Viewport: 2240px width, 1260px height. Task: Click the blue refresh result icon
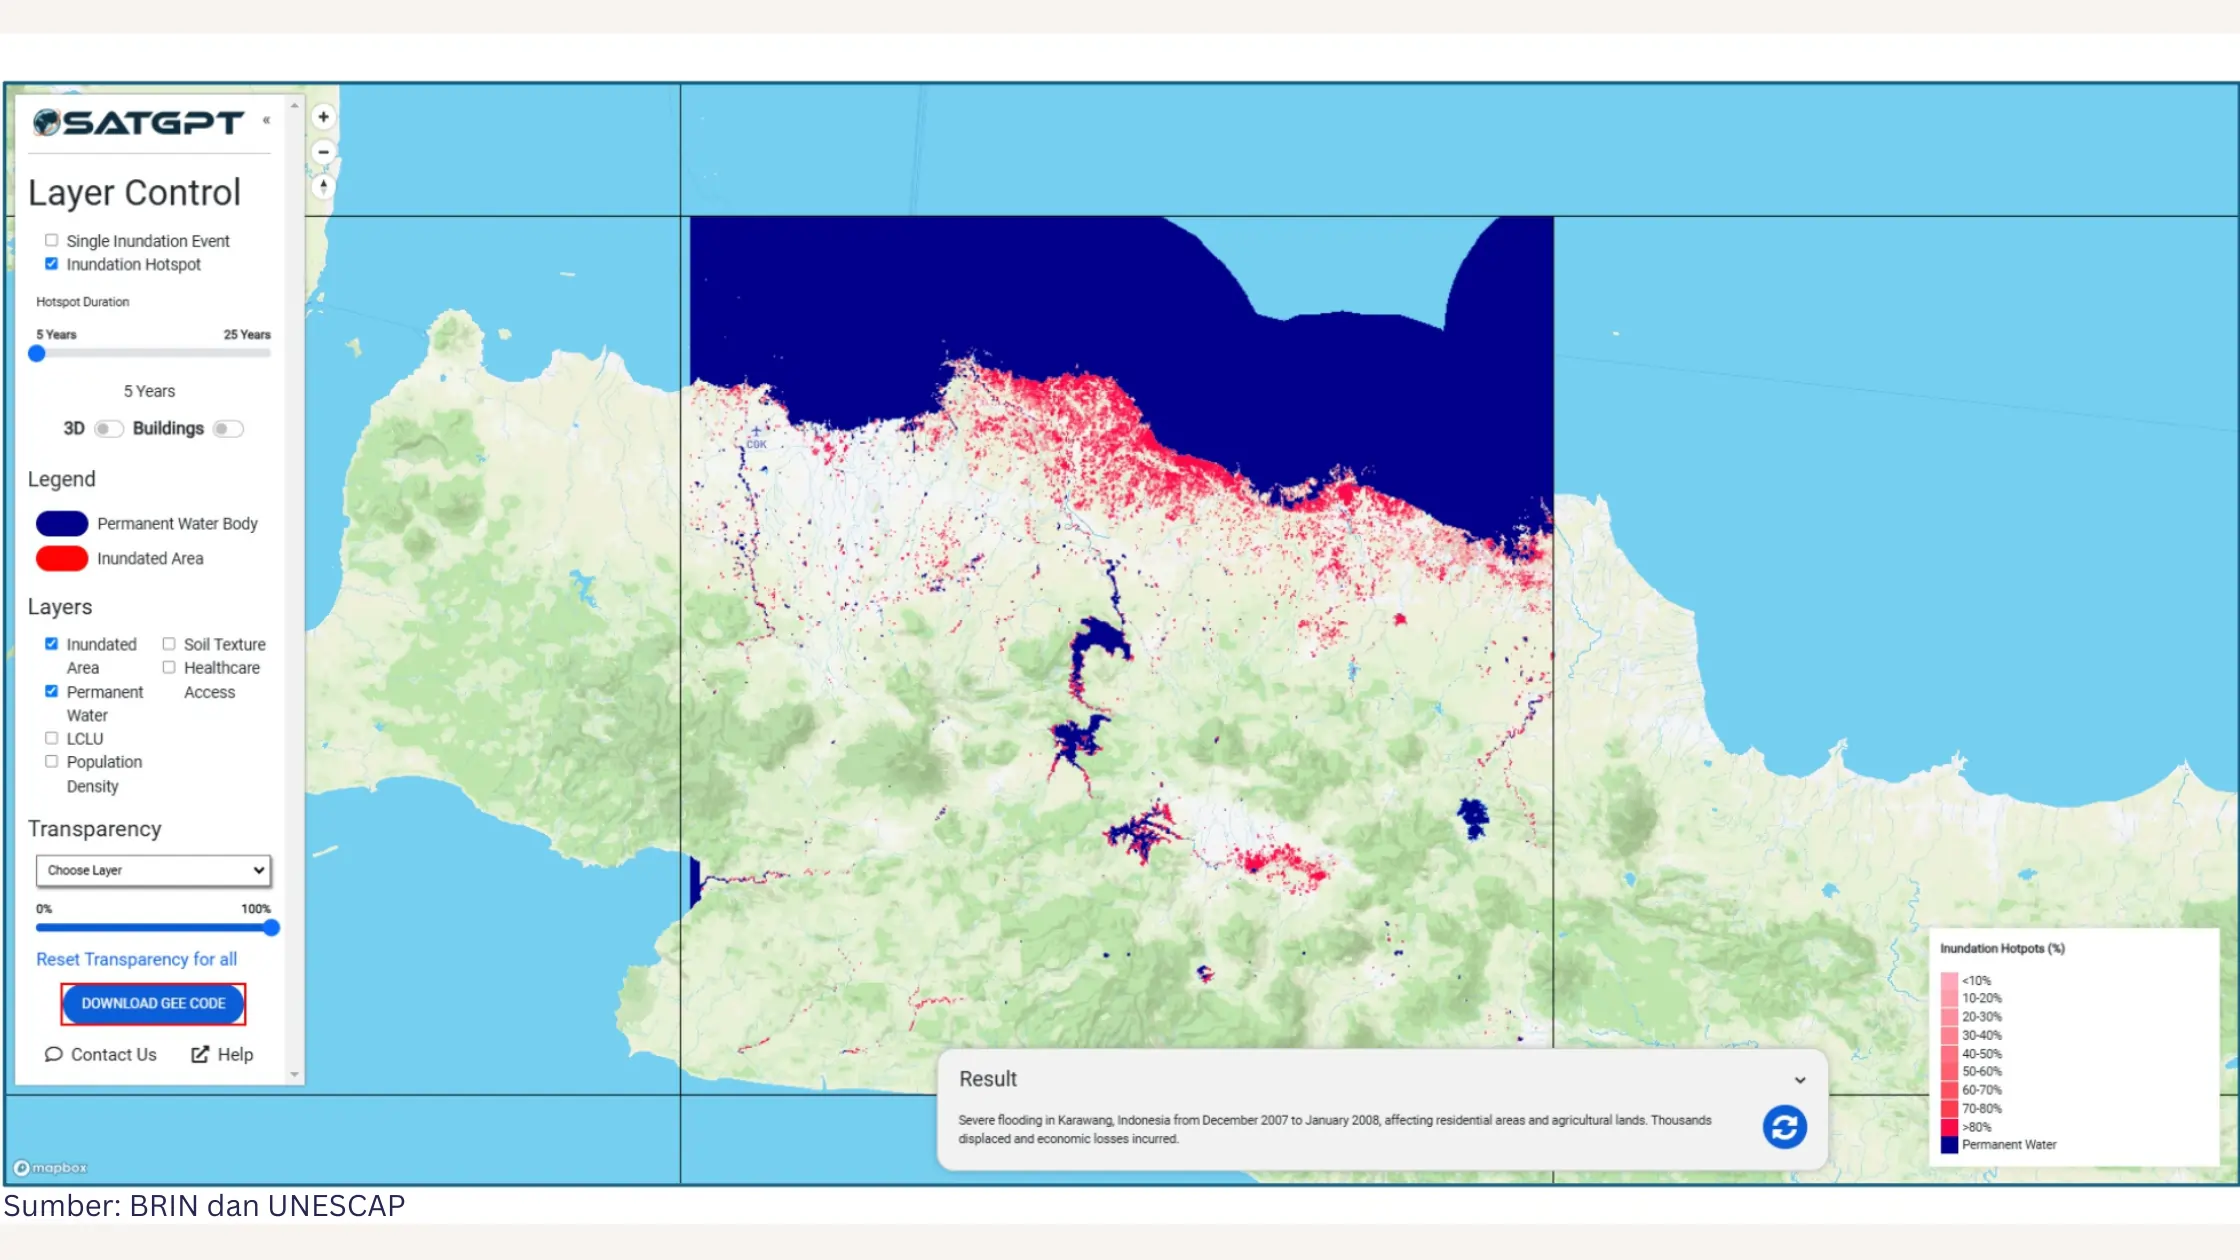pyautogui.click(x=1784, y=1127)
